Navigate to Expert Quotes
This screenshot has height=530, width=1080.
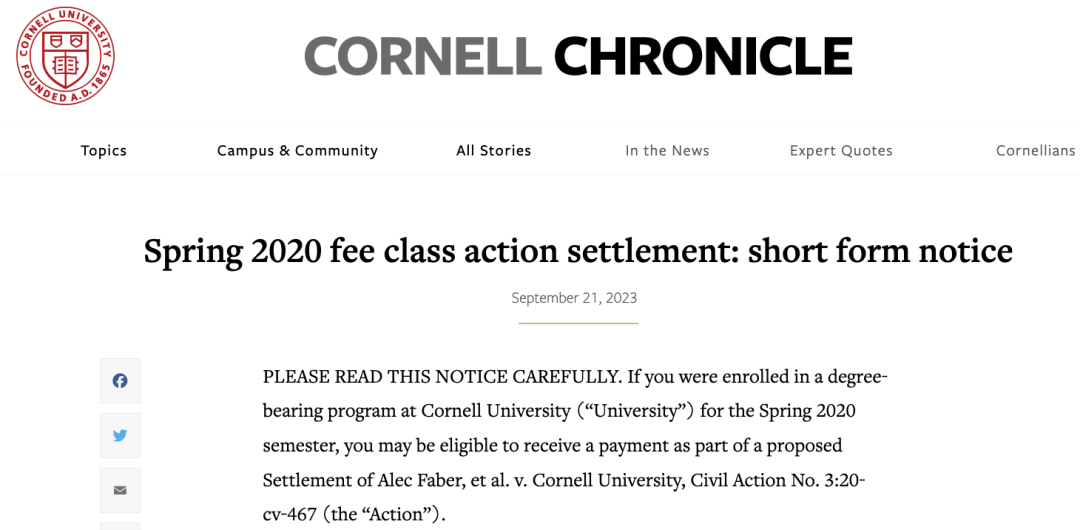point(841,150)
